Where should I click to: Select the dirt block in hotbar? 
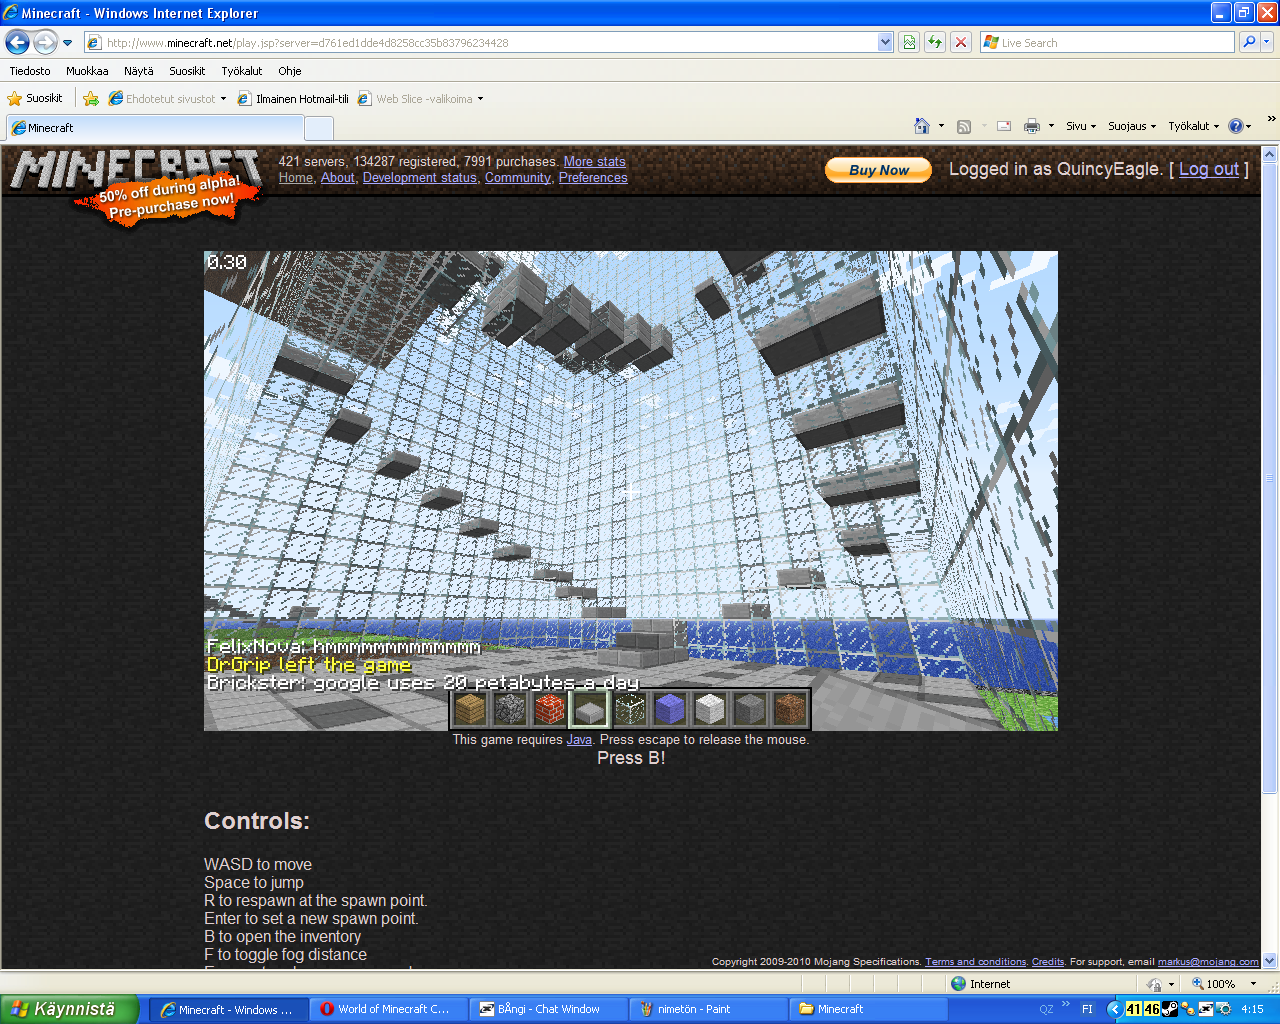point(790,709)
